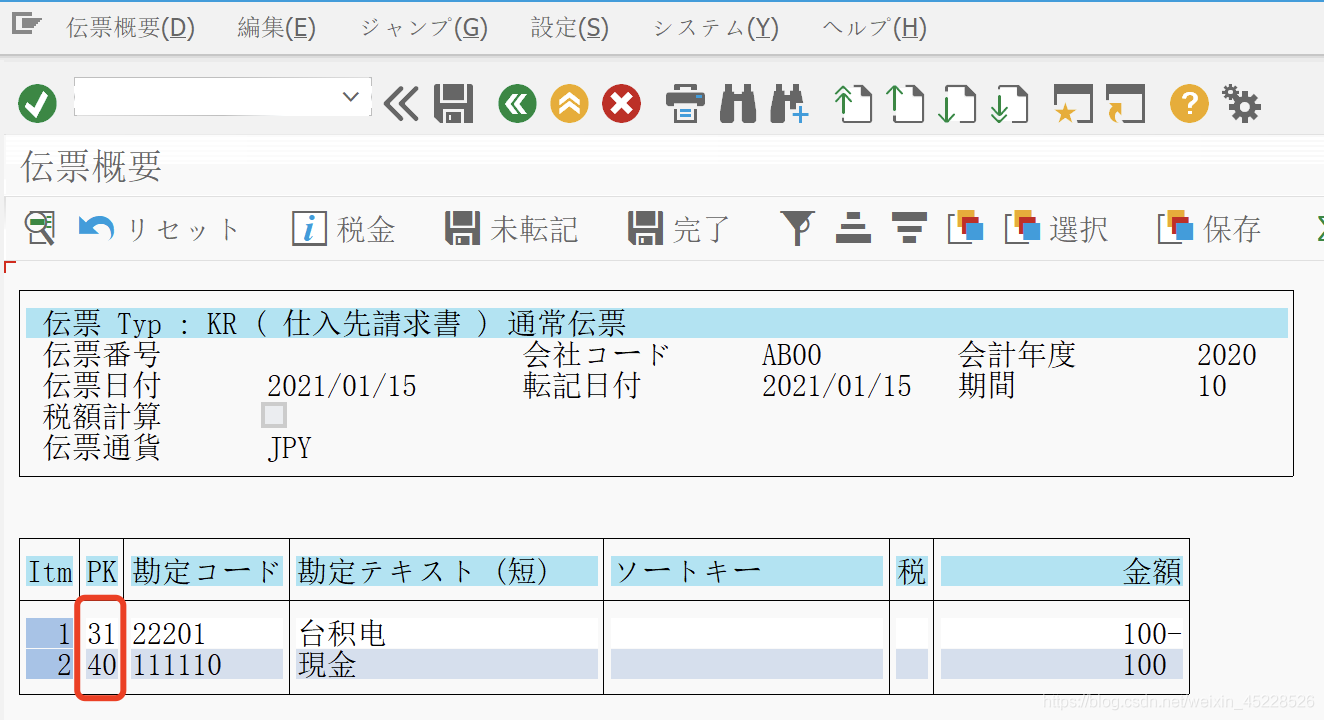Viewport: 1324px width, 720px height.
Task: Click the Find binoculars icon
Action: [738, 103]
